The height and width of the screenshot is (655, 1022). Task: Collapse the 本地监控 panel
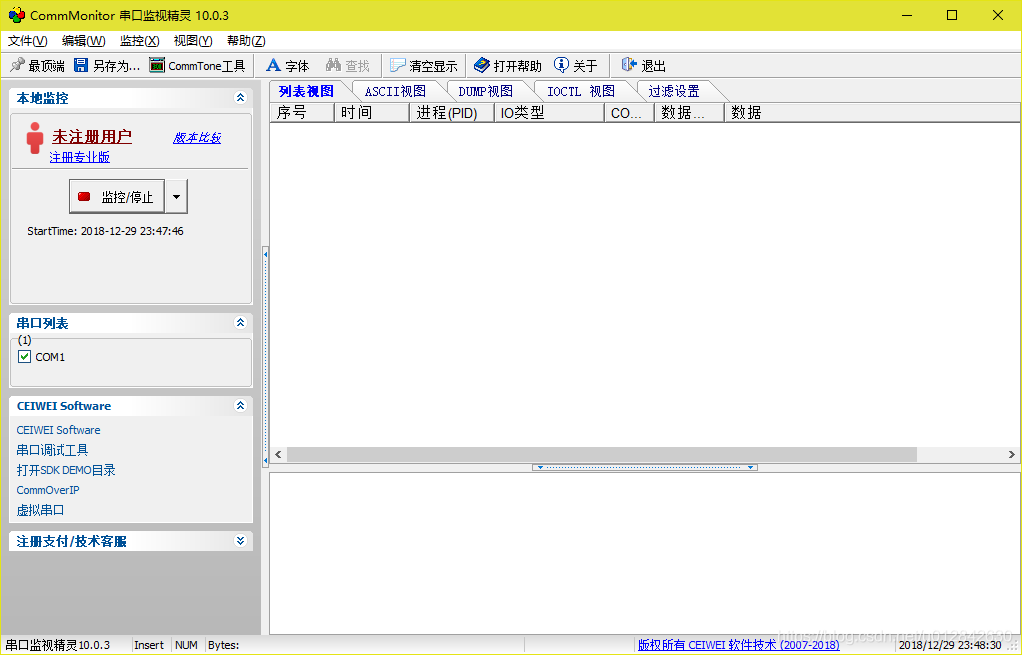[241, 98]
